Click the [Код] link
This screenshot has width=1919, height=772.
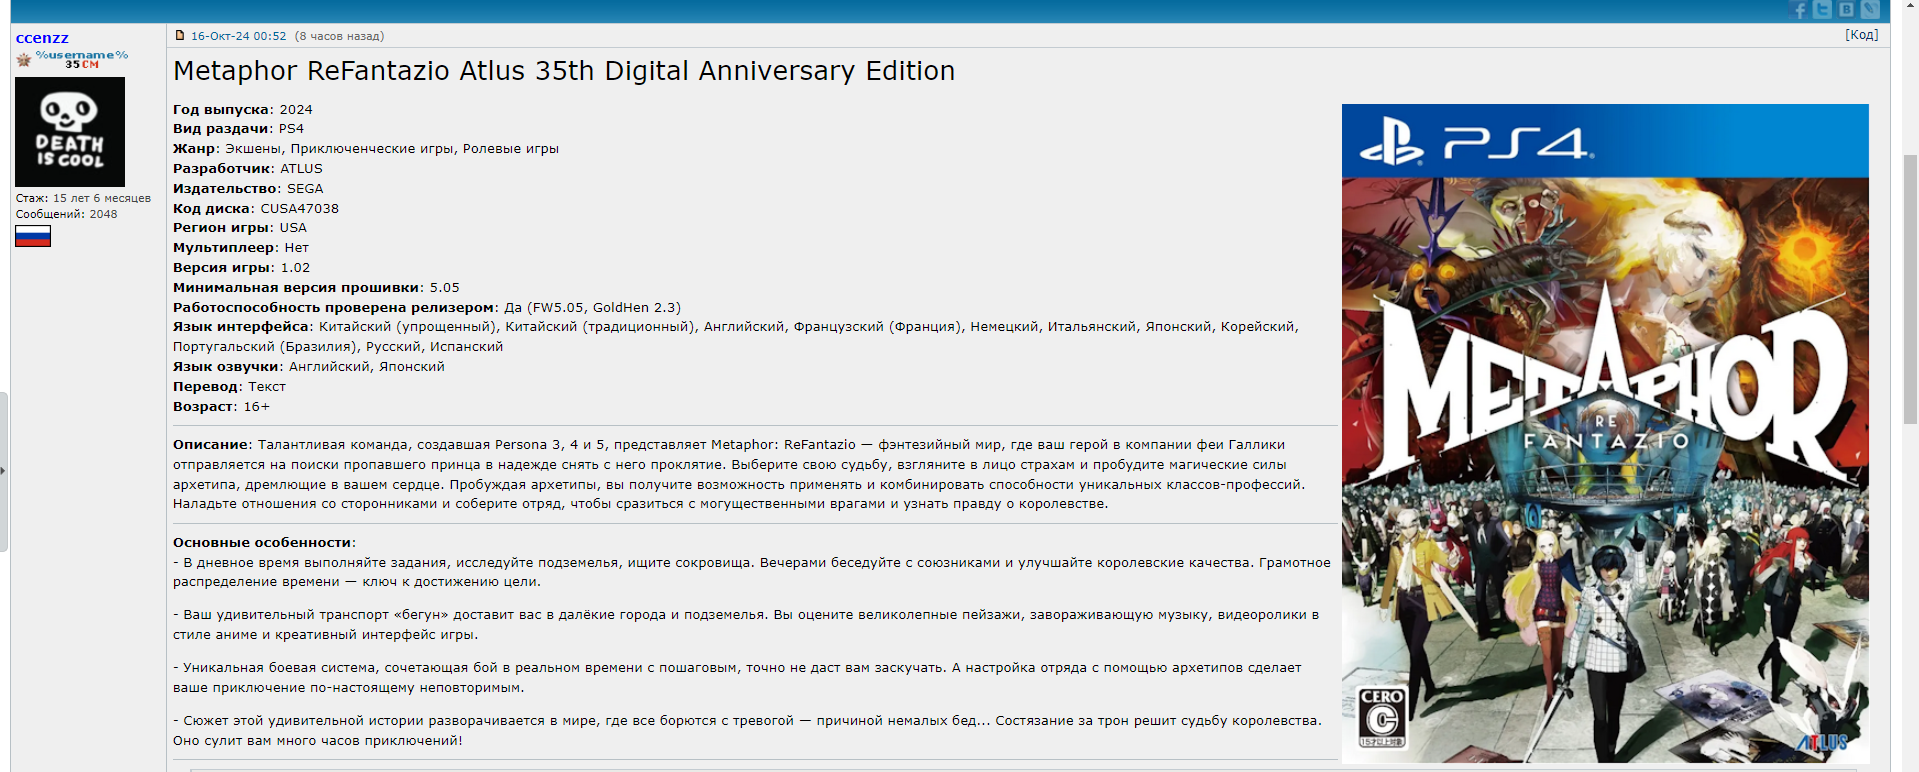(1861, 35)
